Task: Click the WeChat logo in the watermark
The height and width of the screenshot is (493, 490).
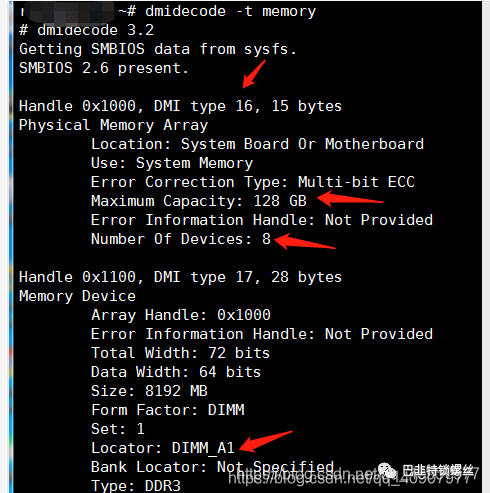Action: (x=387, y=471)
